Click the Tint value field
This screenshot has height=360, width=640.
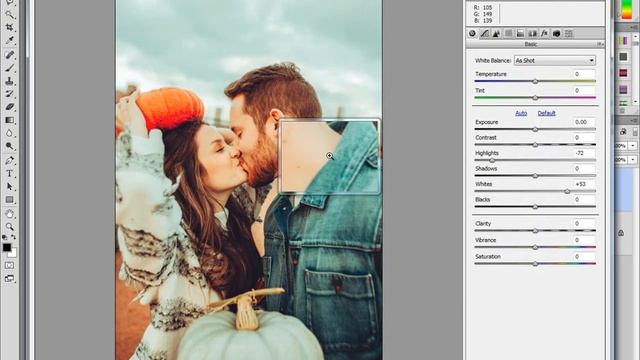tap(584, 90)
